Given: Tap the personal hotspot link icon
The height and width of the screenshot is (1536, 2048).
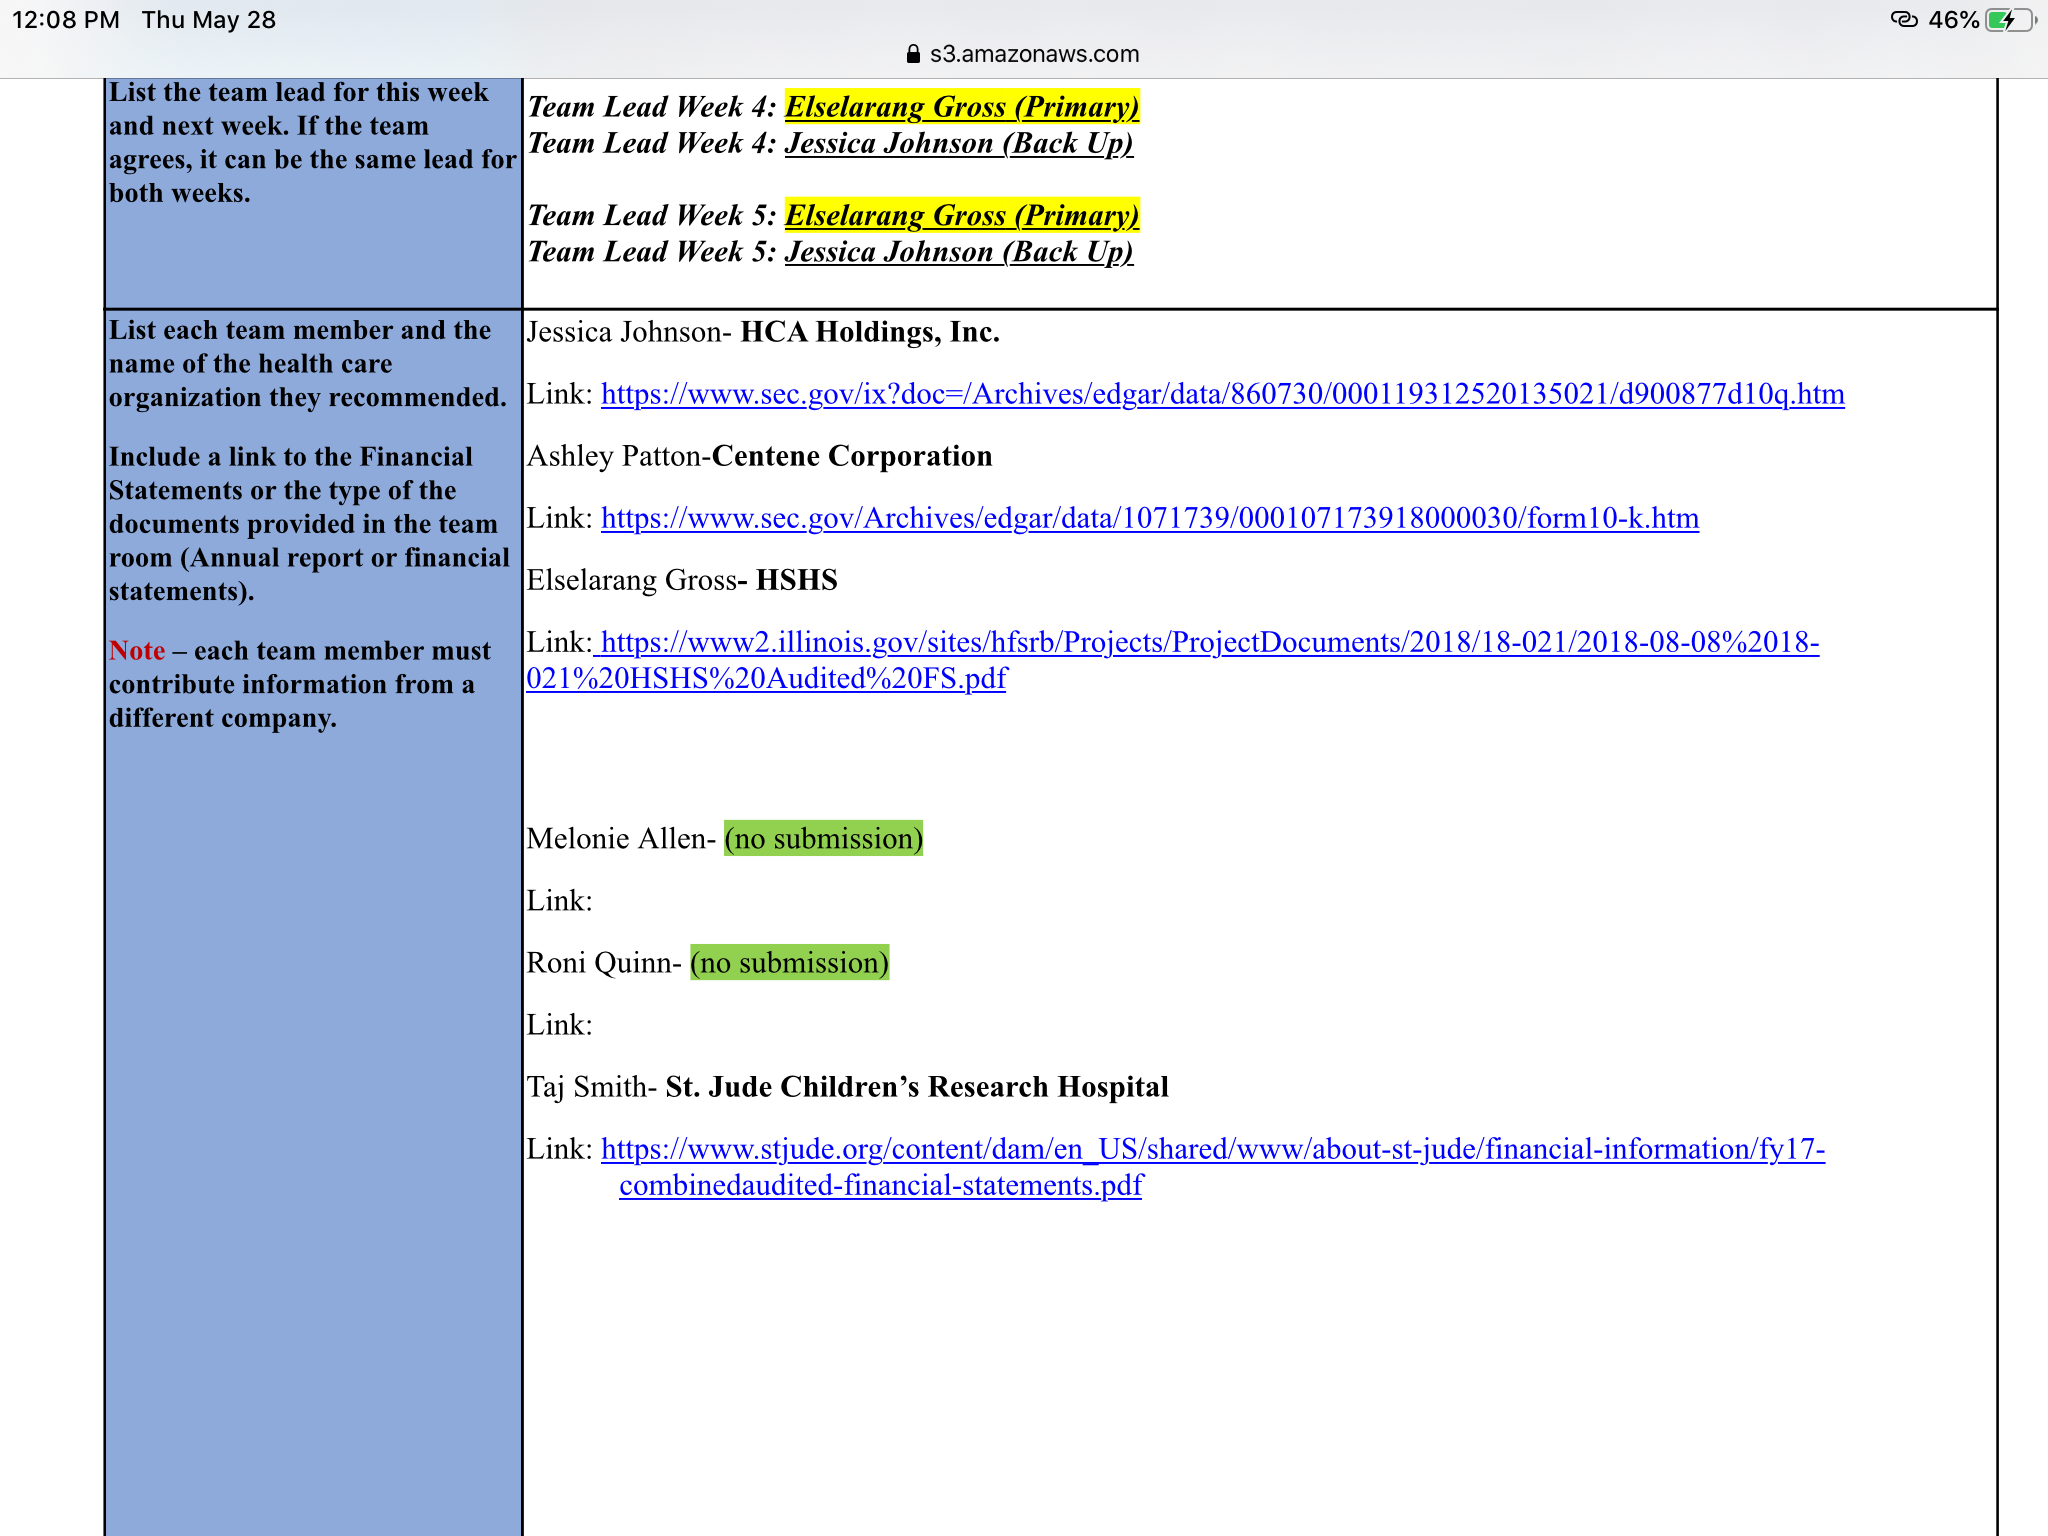Looking at the screenshot, I should coord(1904,20).
